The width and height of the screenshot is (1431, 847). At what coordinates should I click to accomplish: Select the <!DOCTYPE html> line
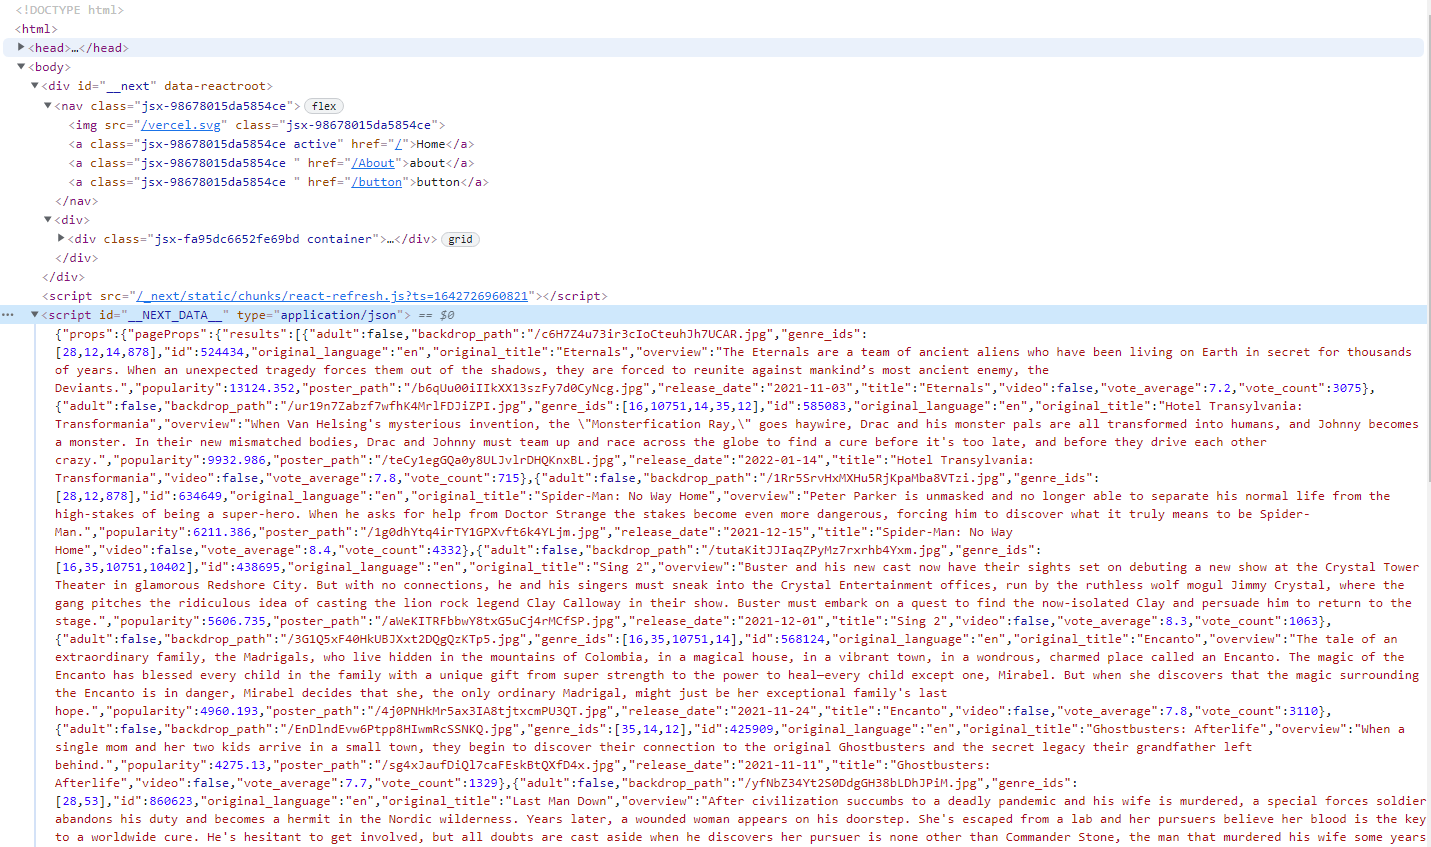(70, 10)
